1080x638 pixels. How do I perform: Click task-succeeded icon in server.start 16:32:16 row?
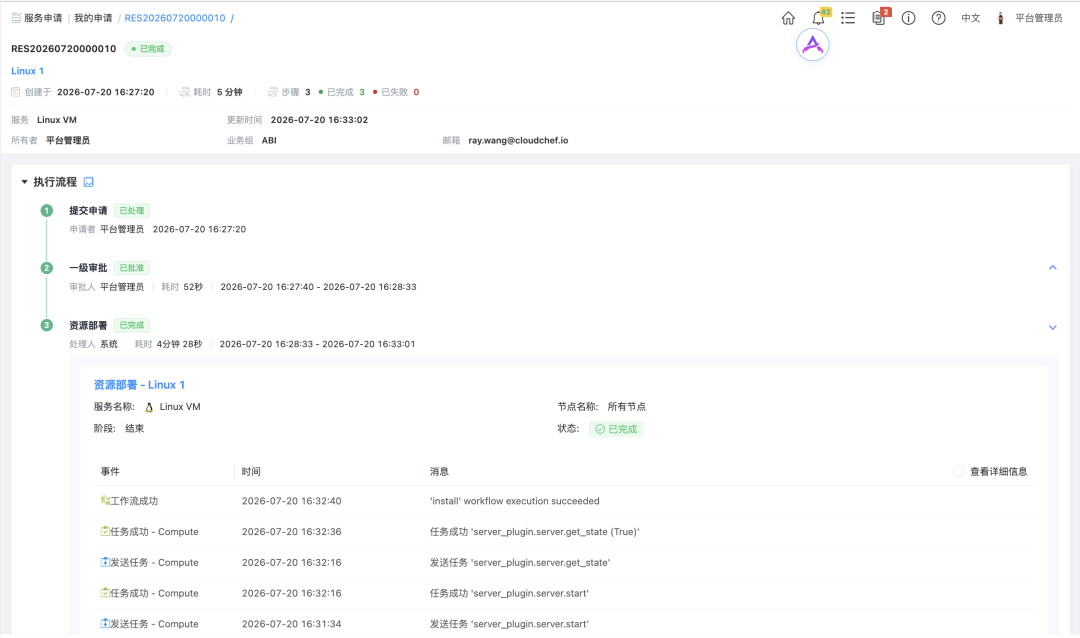coord(105,593)
